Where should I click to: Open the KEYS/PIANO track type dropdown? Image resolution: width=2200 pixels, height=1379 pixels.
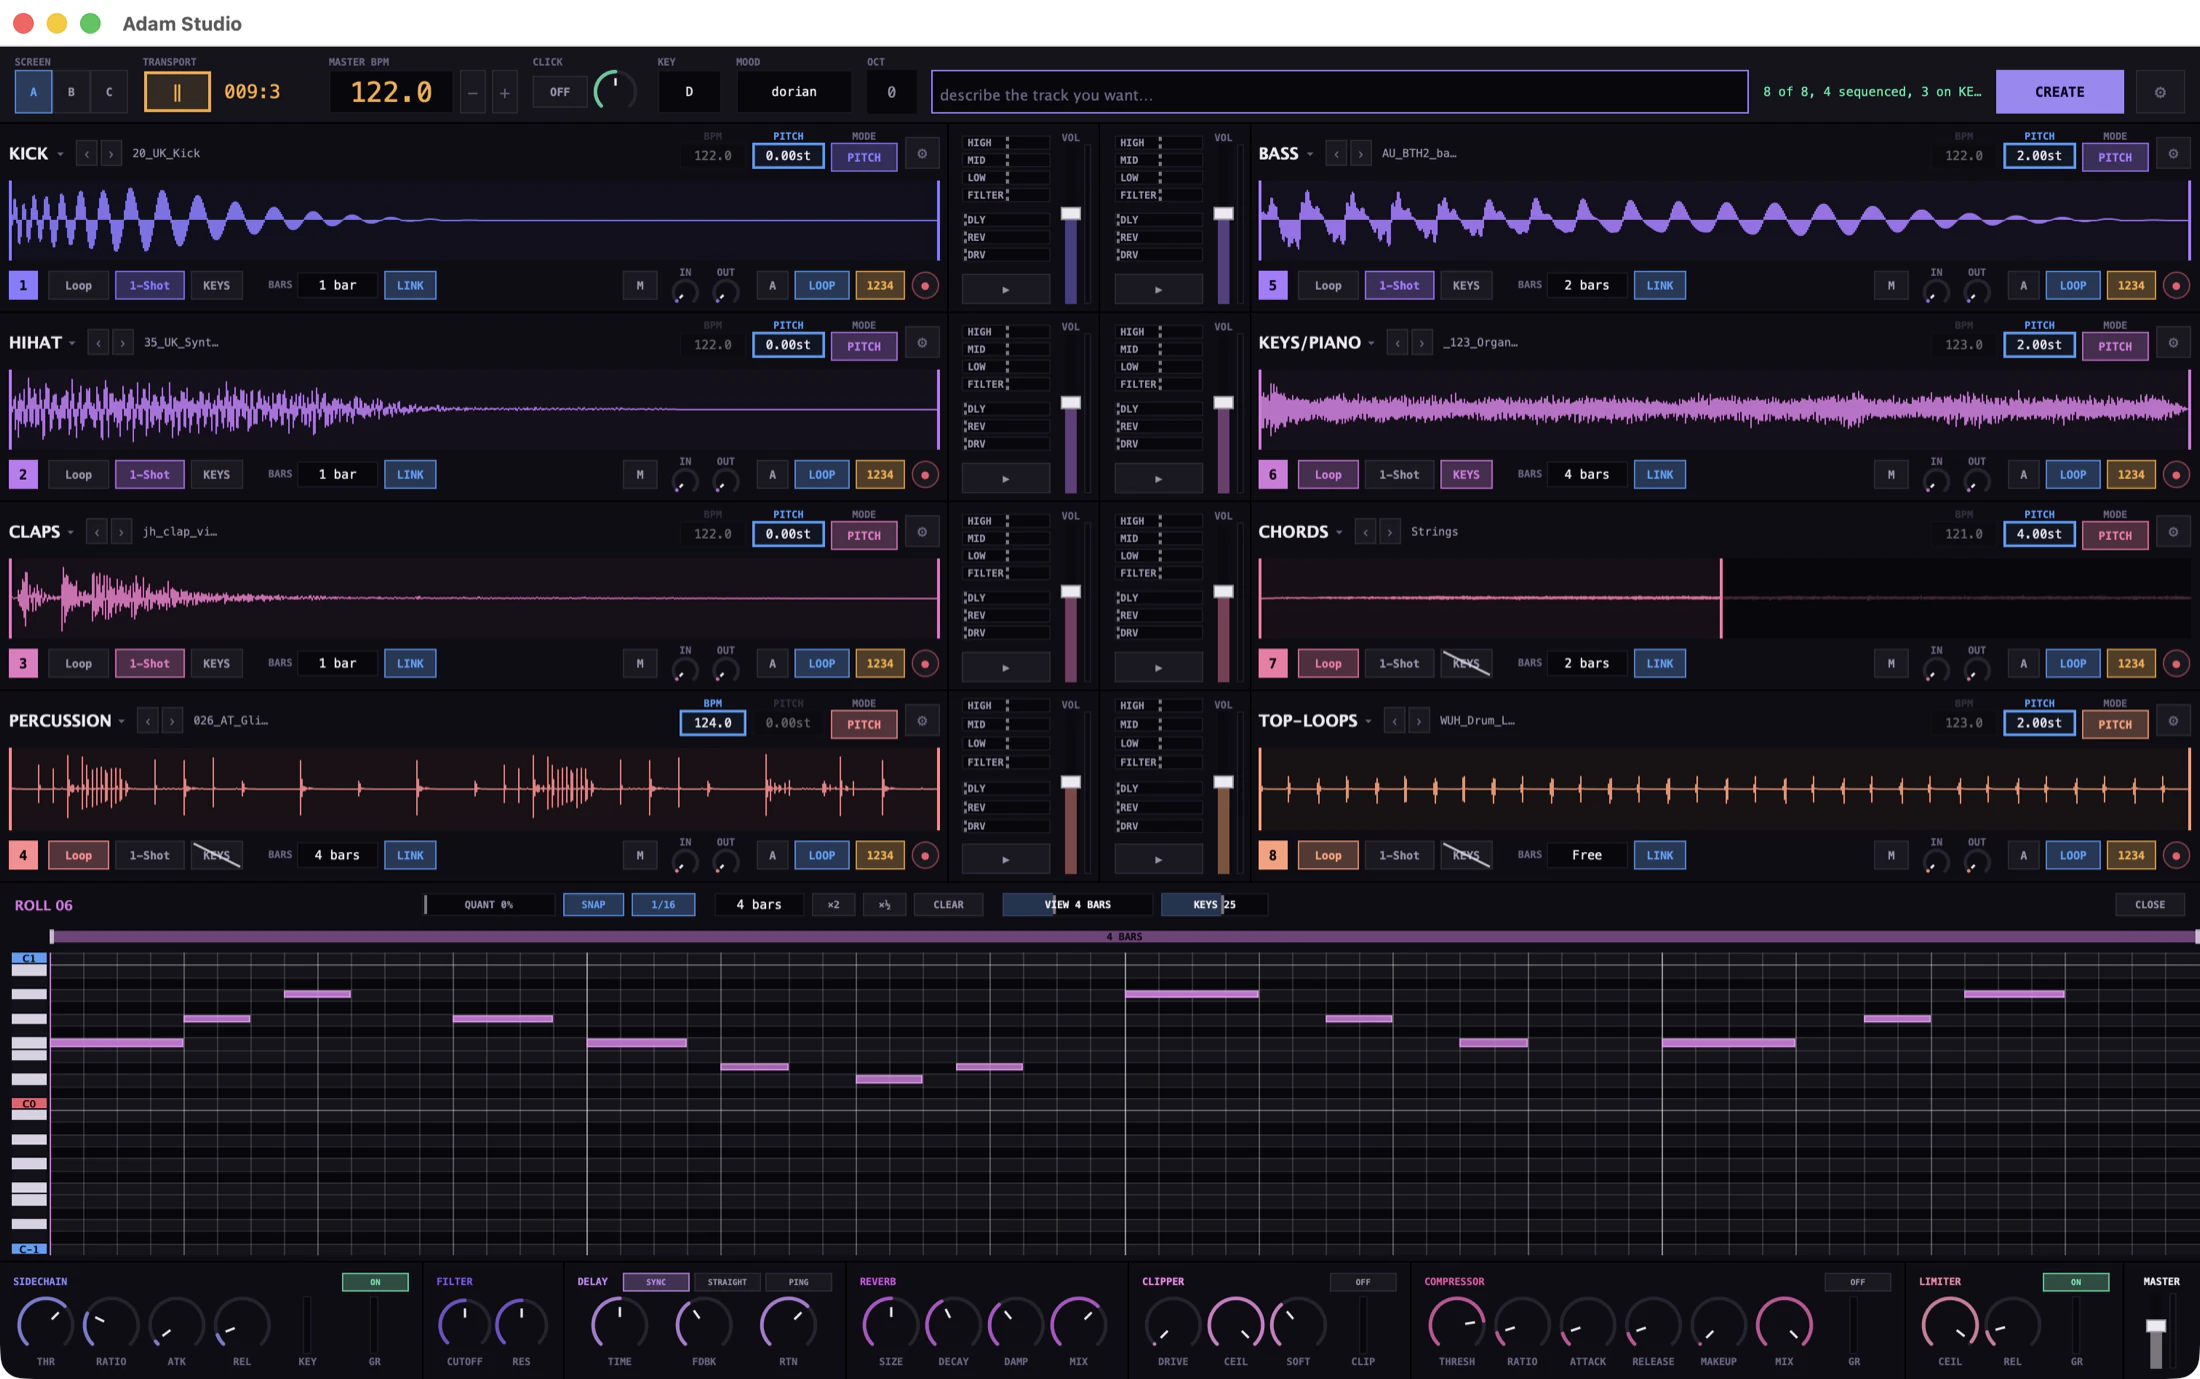coord(1371,344)
